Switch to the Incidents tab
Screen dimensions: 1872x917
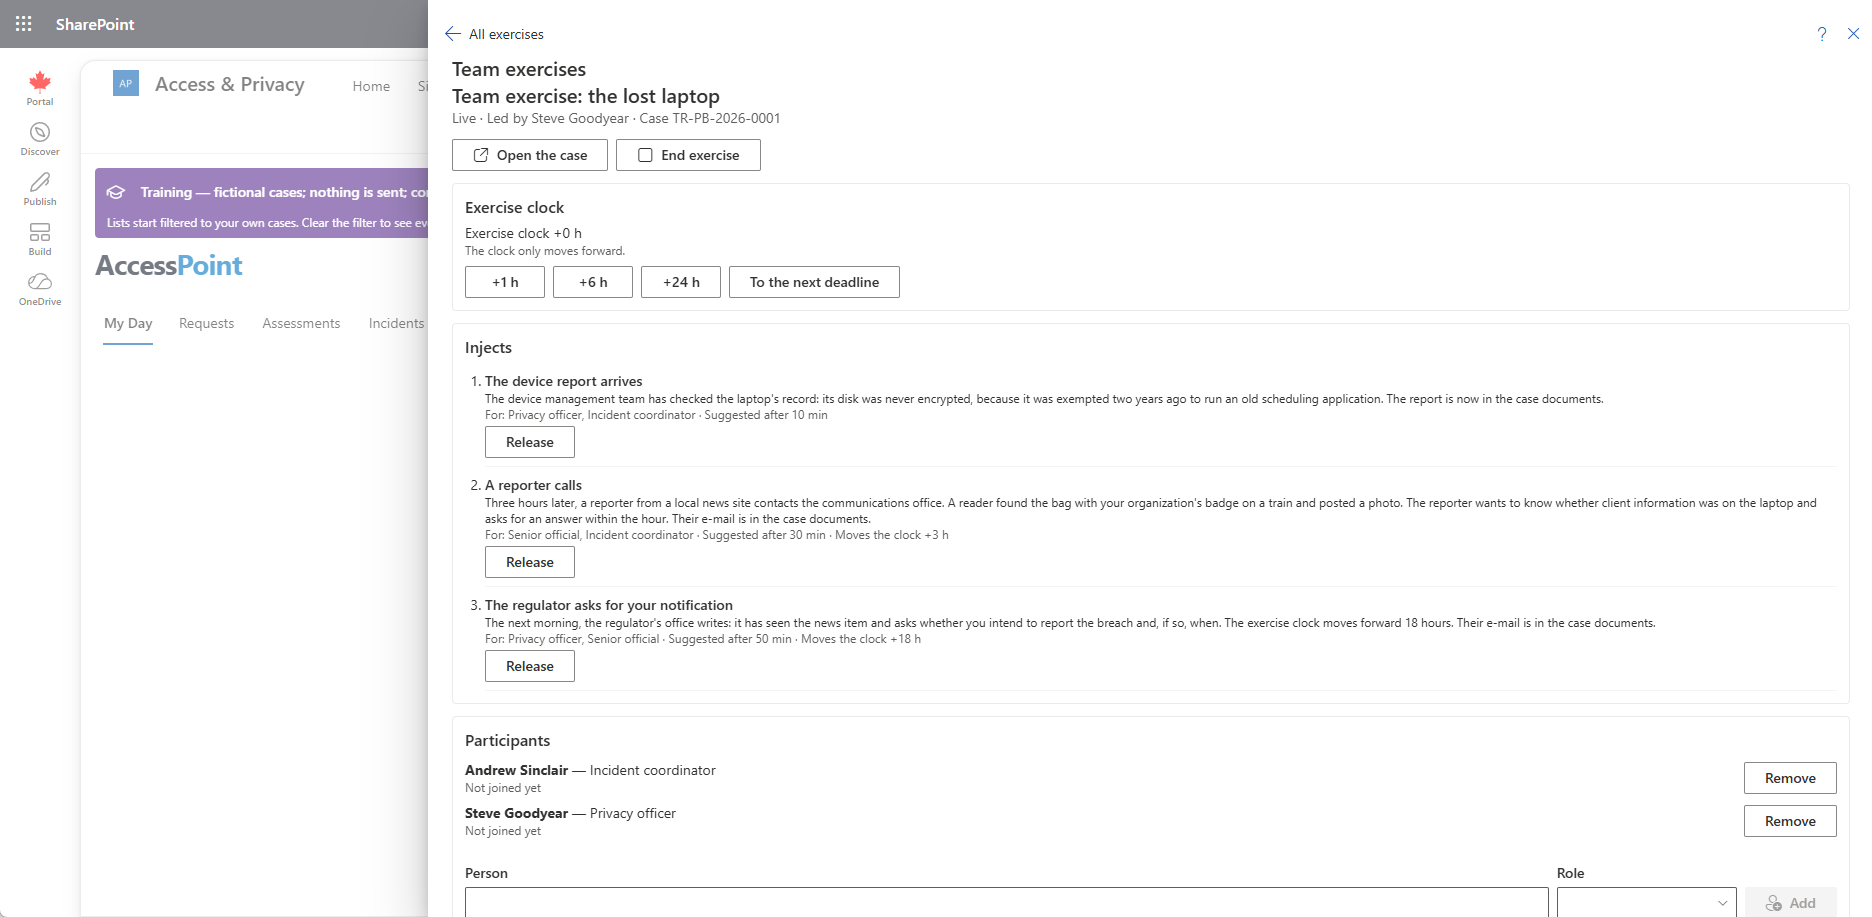[x=396, y=323]
